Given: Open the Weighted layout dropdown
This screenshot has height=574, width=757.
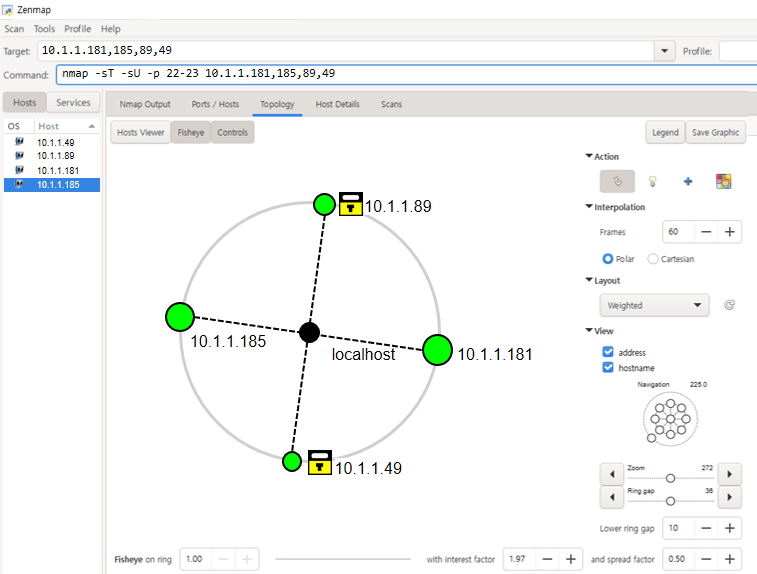Looking at the screenshot, I should tap(654, 305).
